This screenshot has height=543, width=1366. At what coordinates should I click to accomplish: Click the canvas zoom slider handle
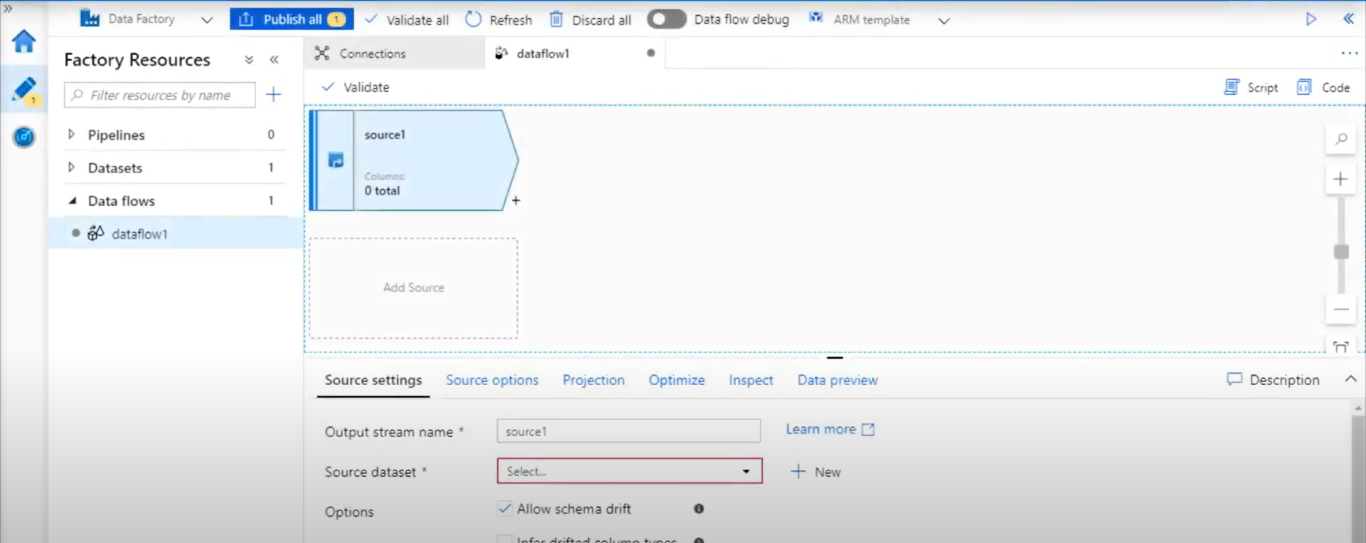(1342, 252)
